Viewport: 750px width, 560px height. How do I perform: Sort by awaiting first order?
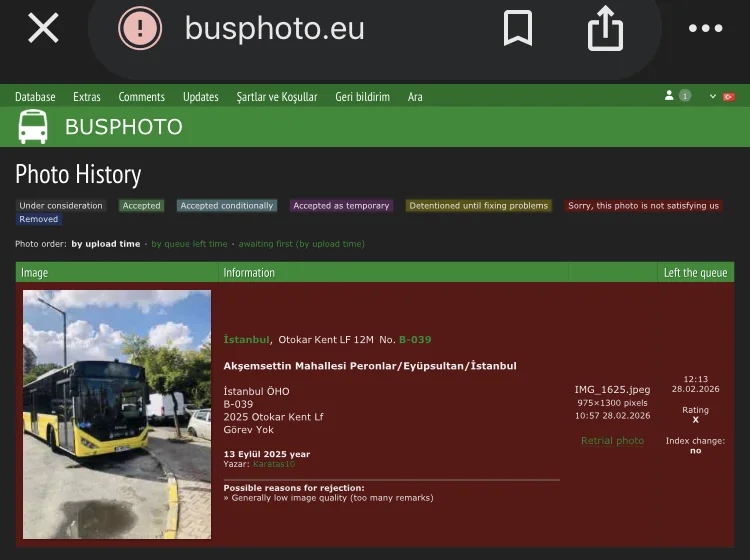click(x=301, y=244)
